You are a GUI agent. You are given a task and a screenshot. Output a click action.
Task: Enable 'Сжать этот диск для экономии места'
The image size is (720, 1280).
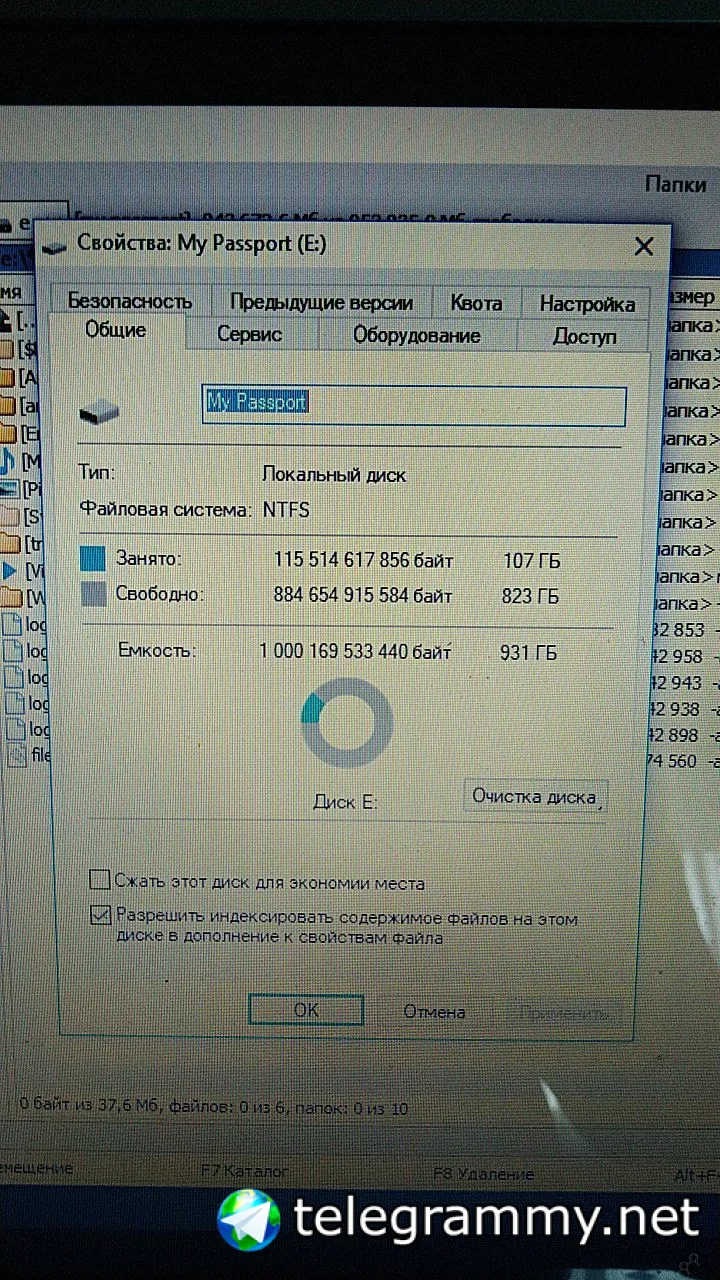99,881
